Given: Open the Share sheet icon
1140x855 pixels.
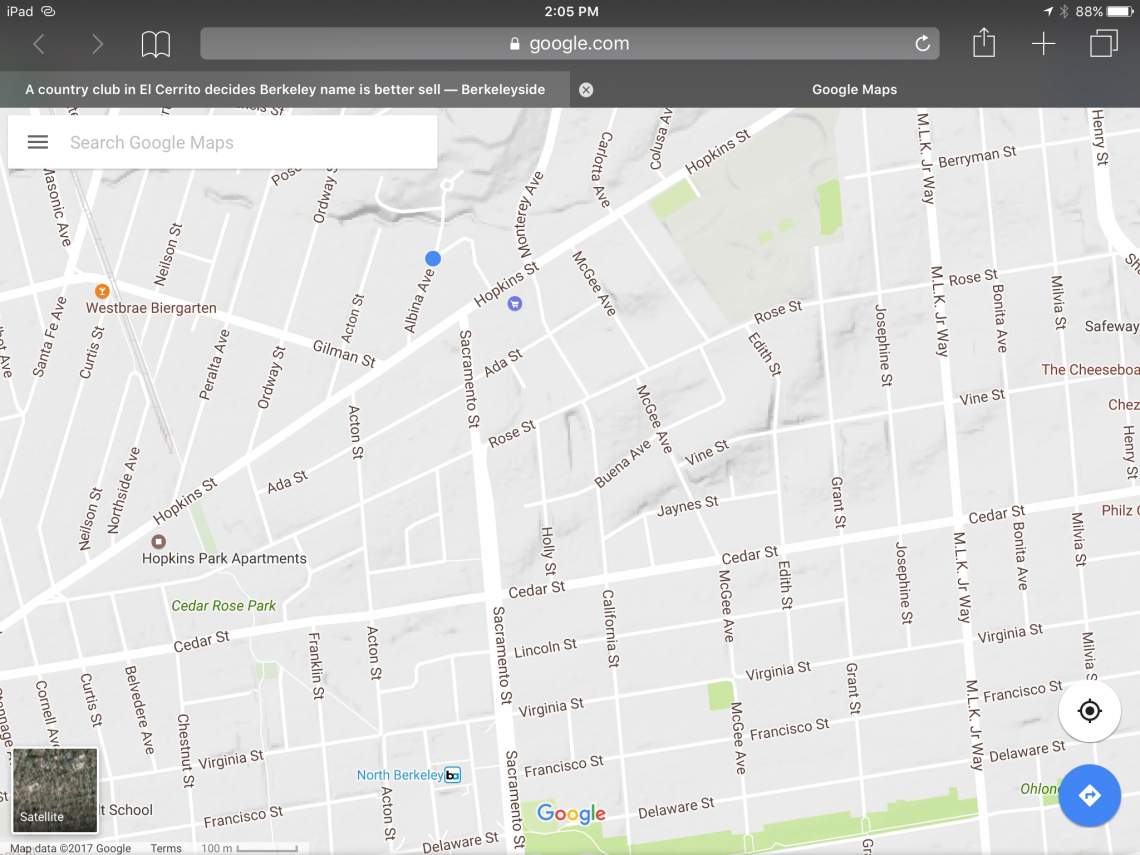Looking at the screenshot, I should click(x=984, y=42).
